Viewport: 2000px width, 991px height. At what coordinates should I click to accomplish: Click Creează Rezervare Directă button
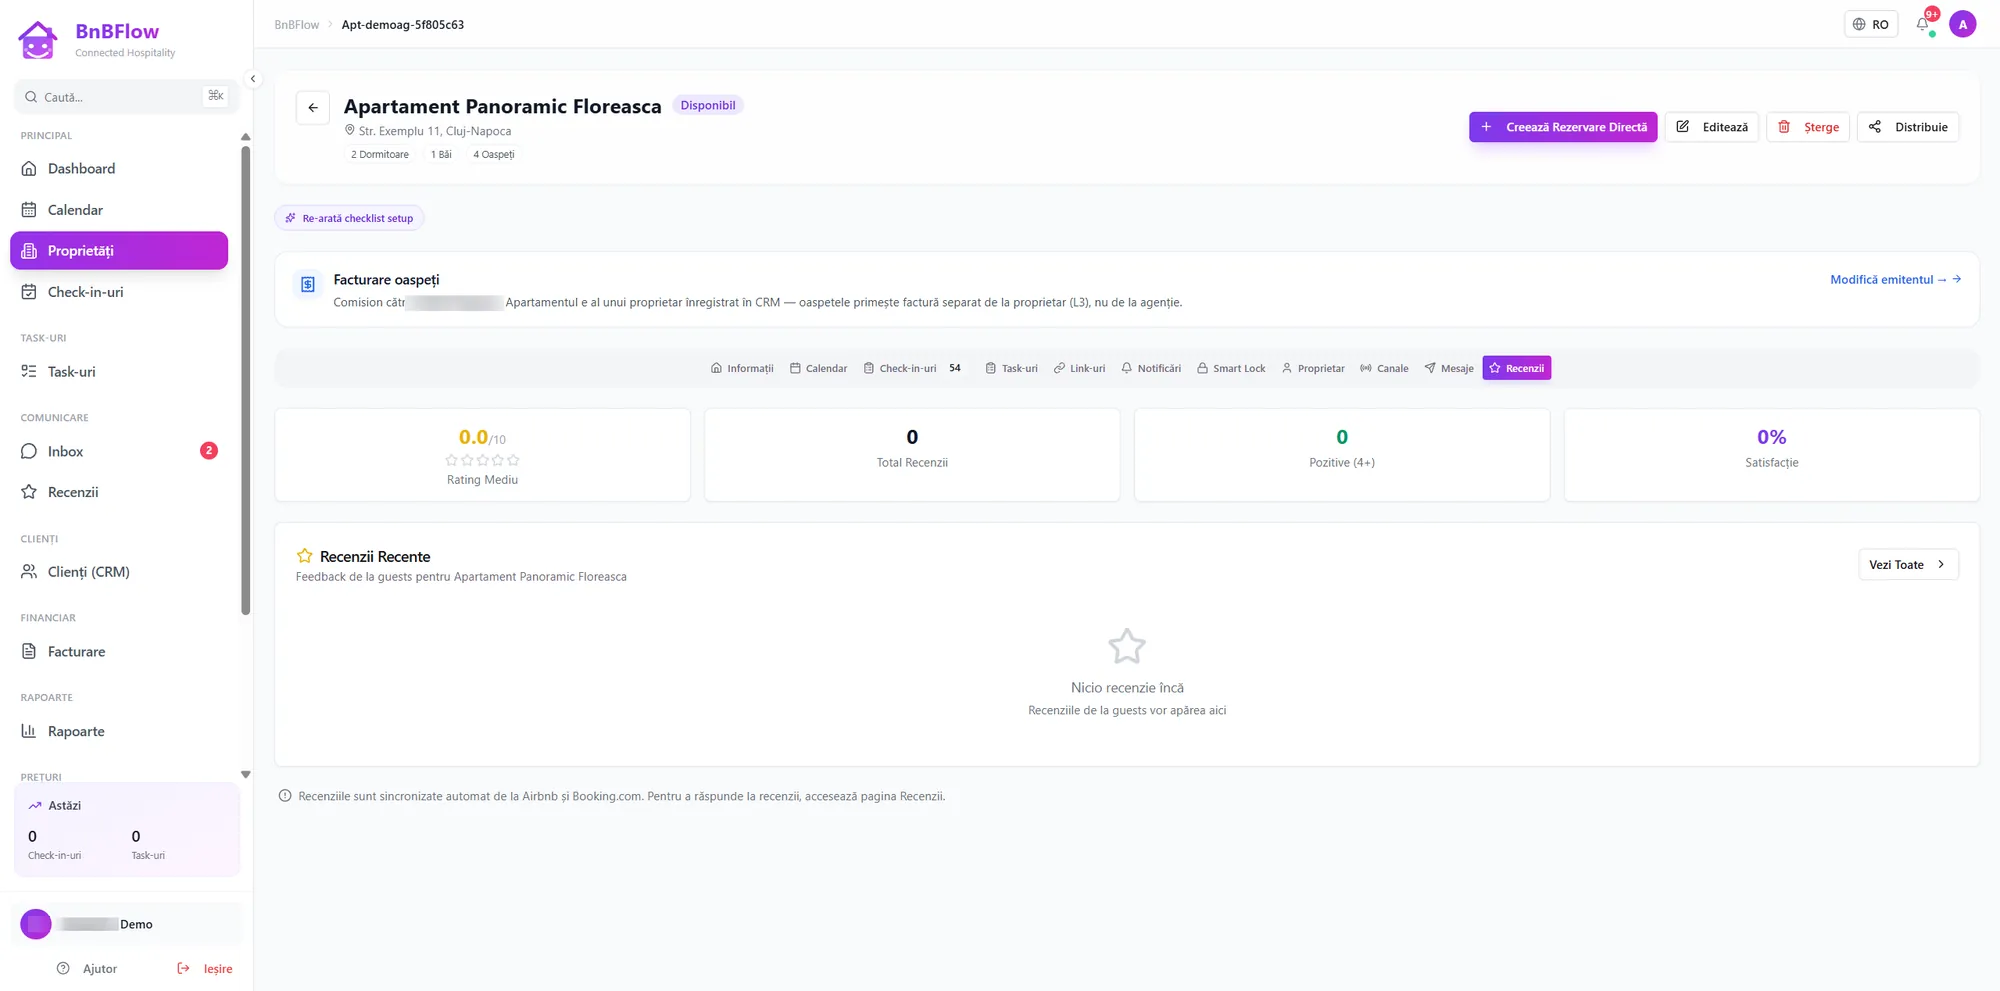click(1563, 127)
